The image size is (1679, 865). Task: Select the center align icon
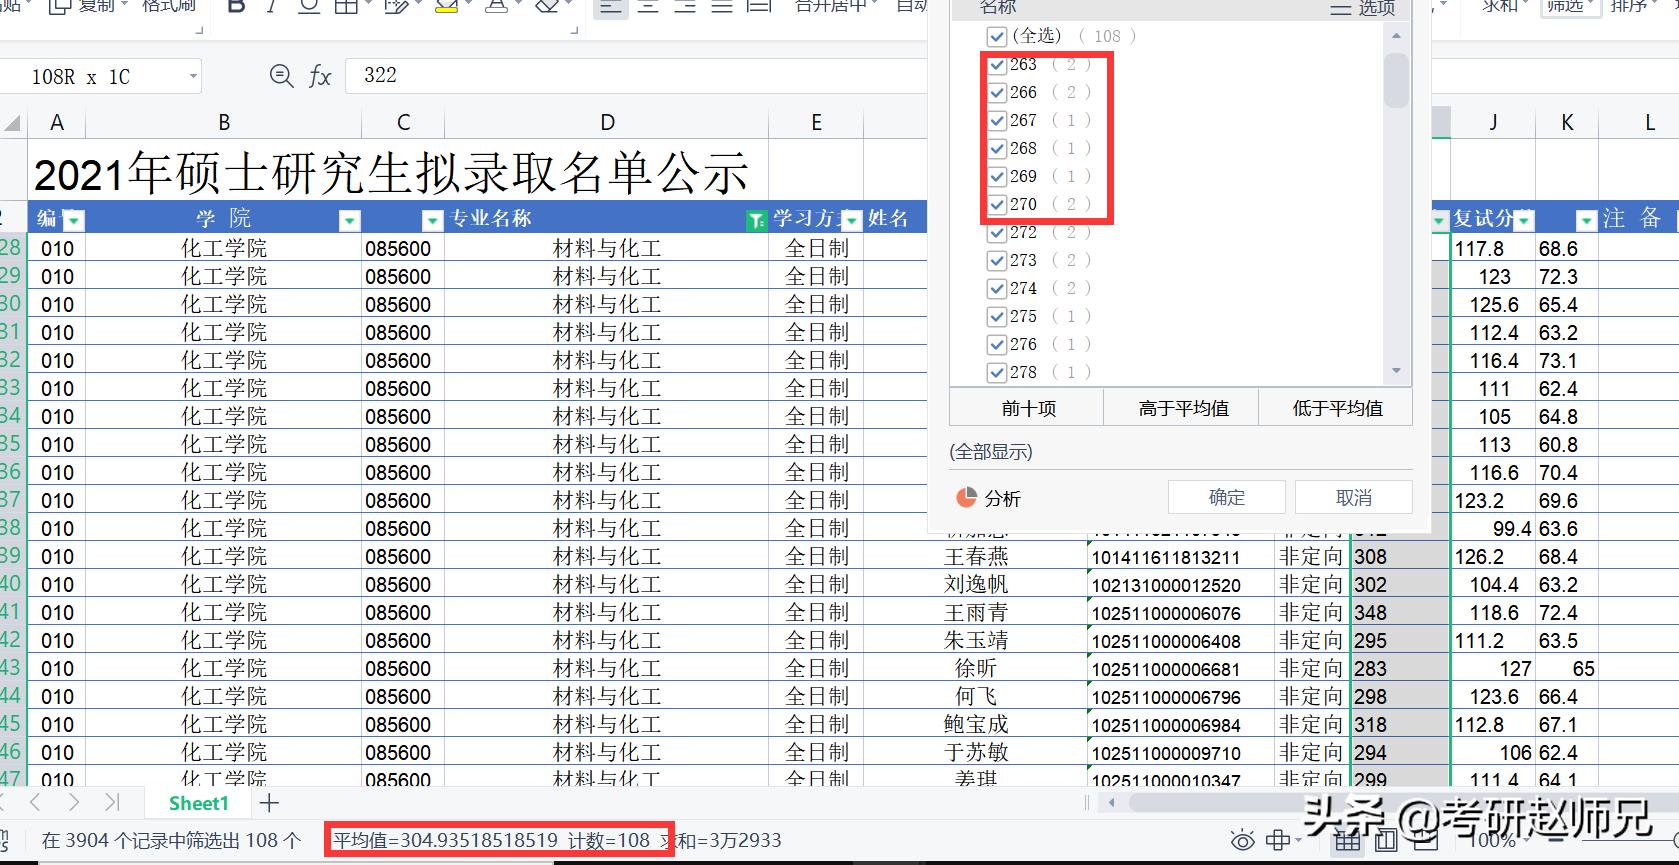(x=648, y=6)
